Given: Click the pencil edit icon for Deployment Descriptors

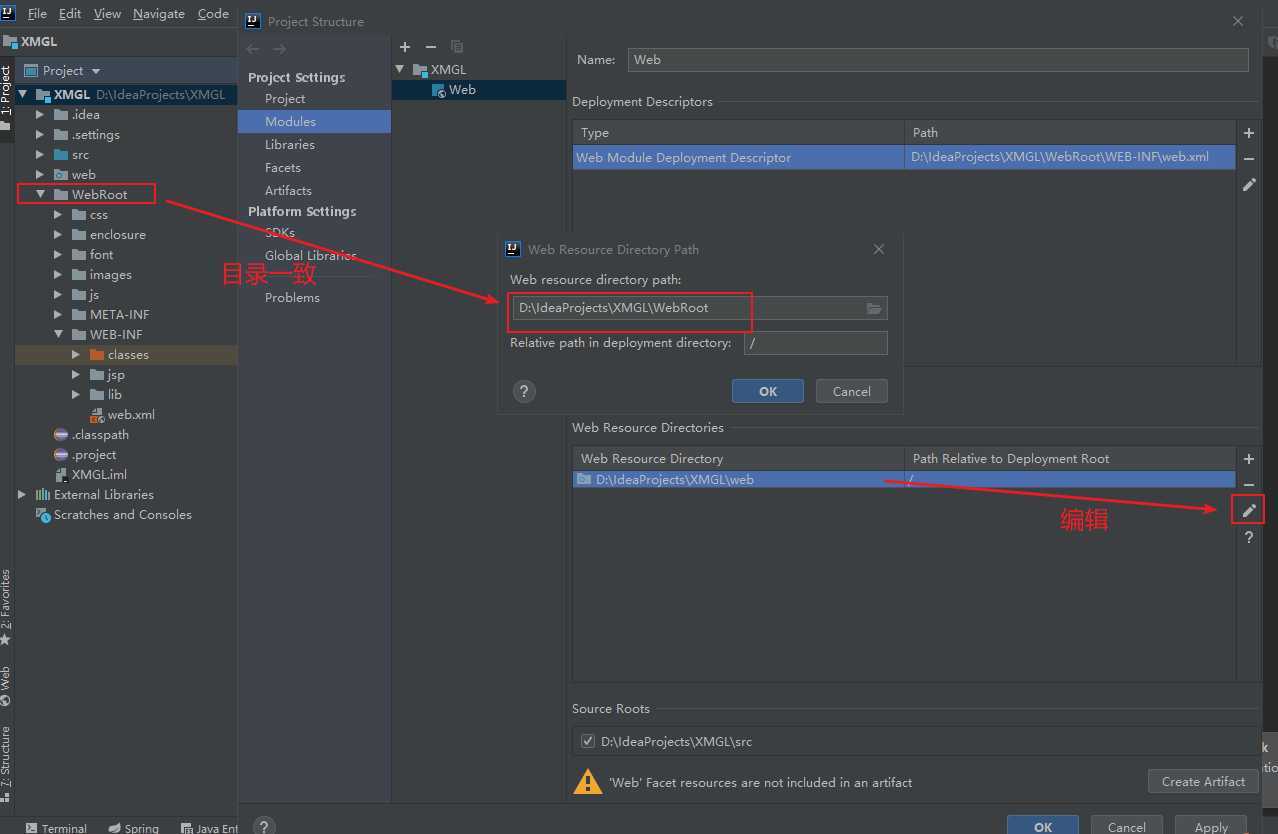Looking at the screenshot, I should 1248,185.
